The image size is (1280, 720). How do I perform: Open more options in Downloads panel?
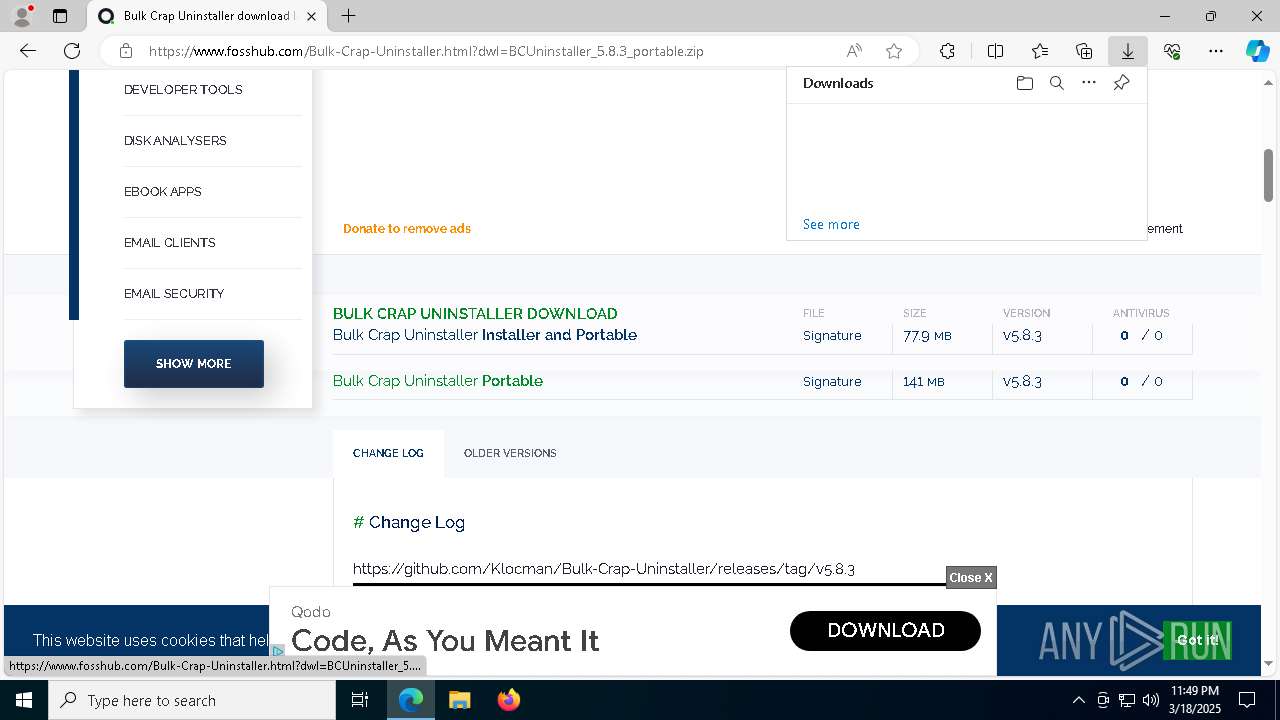click(1089, 83)
